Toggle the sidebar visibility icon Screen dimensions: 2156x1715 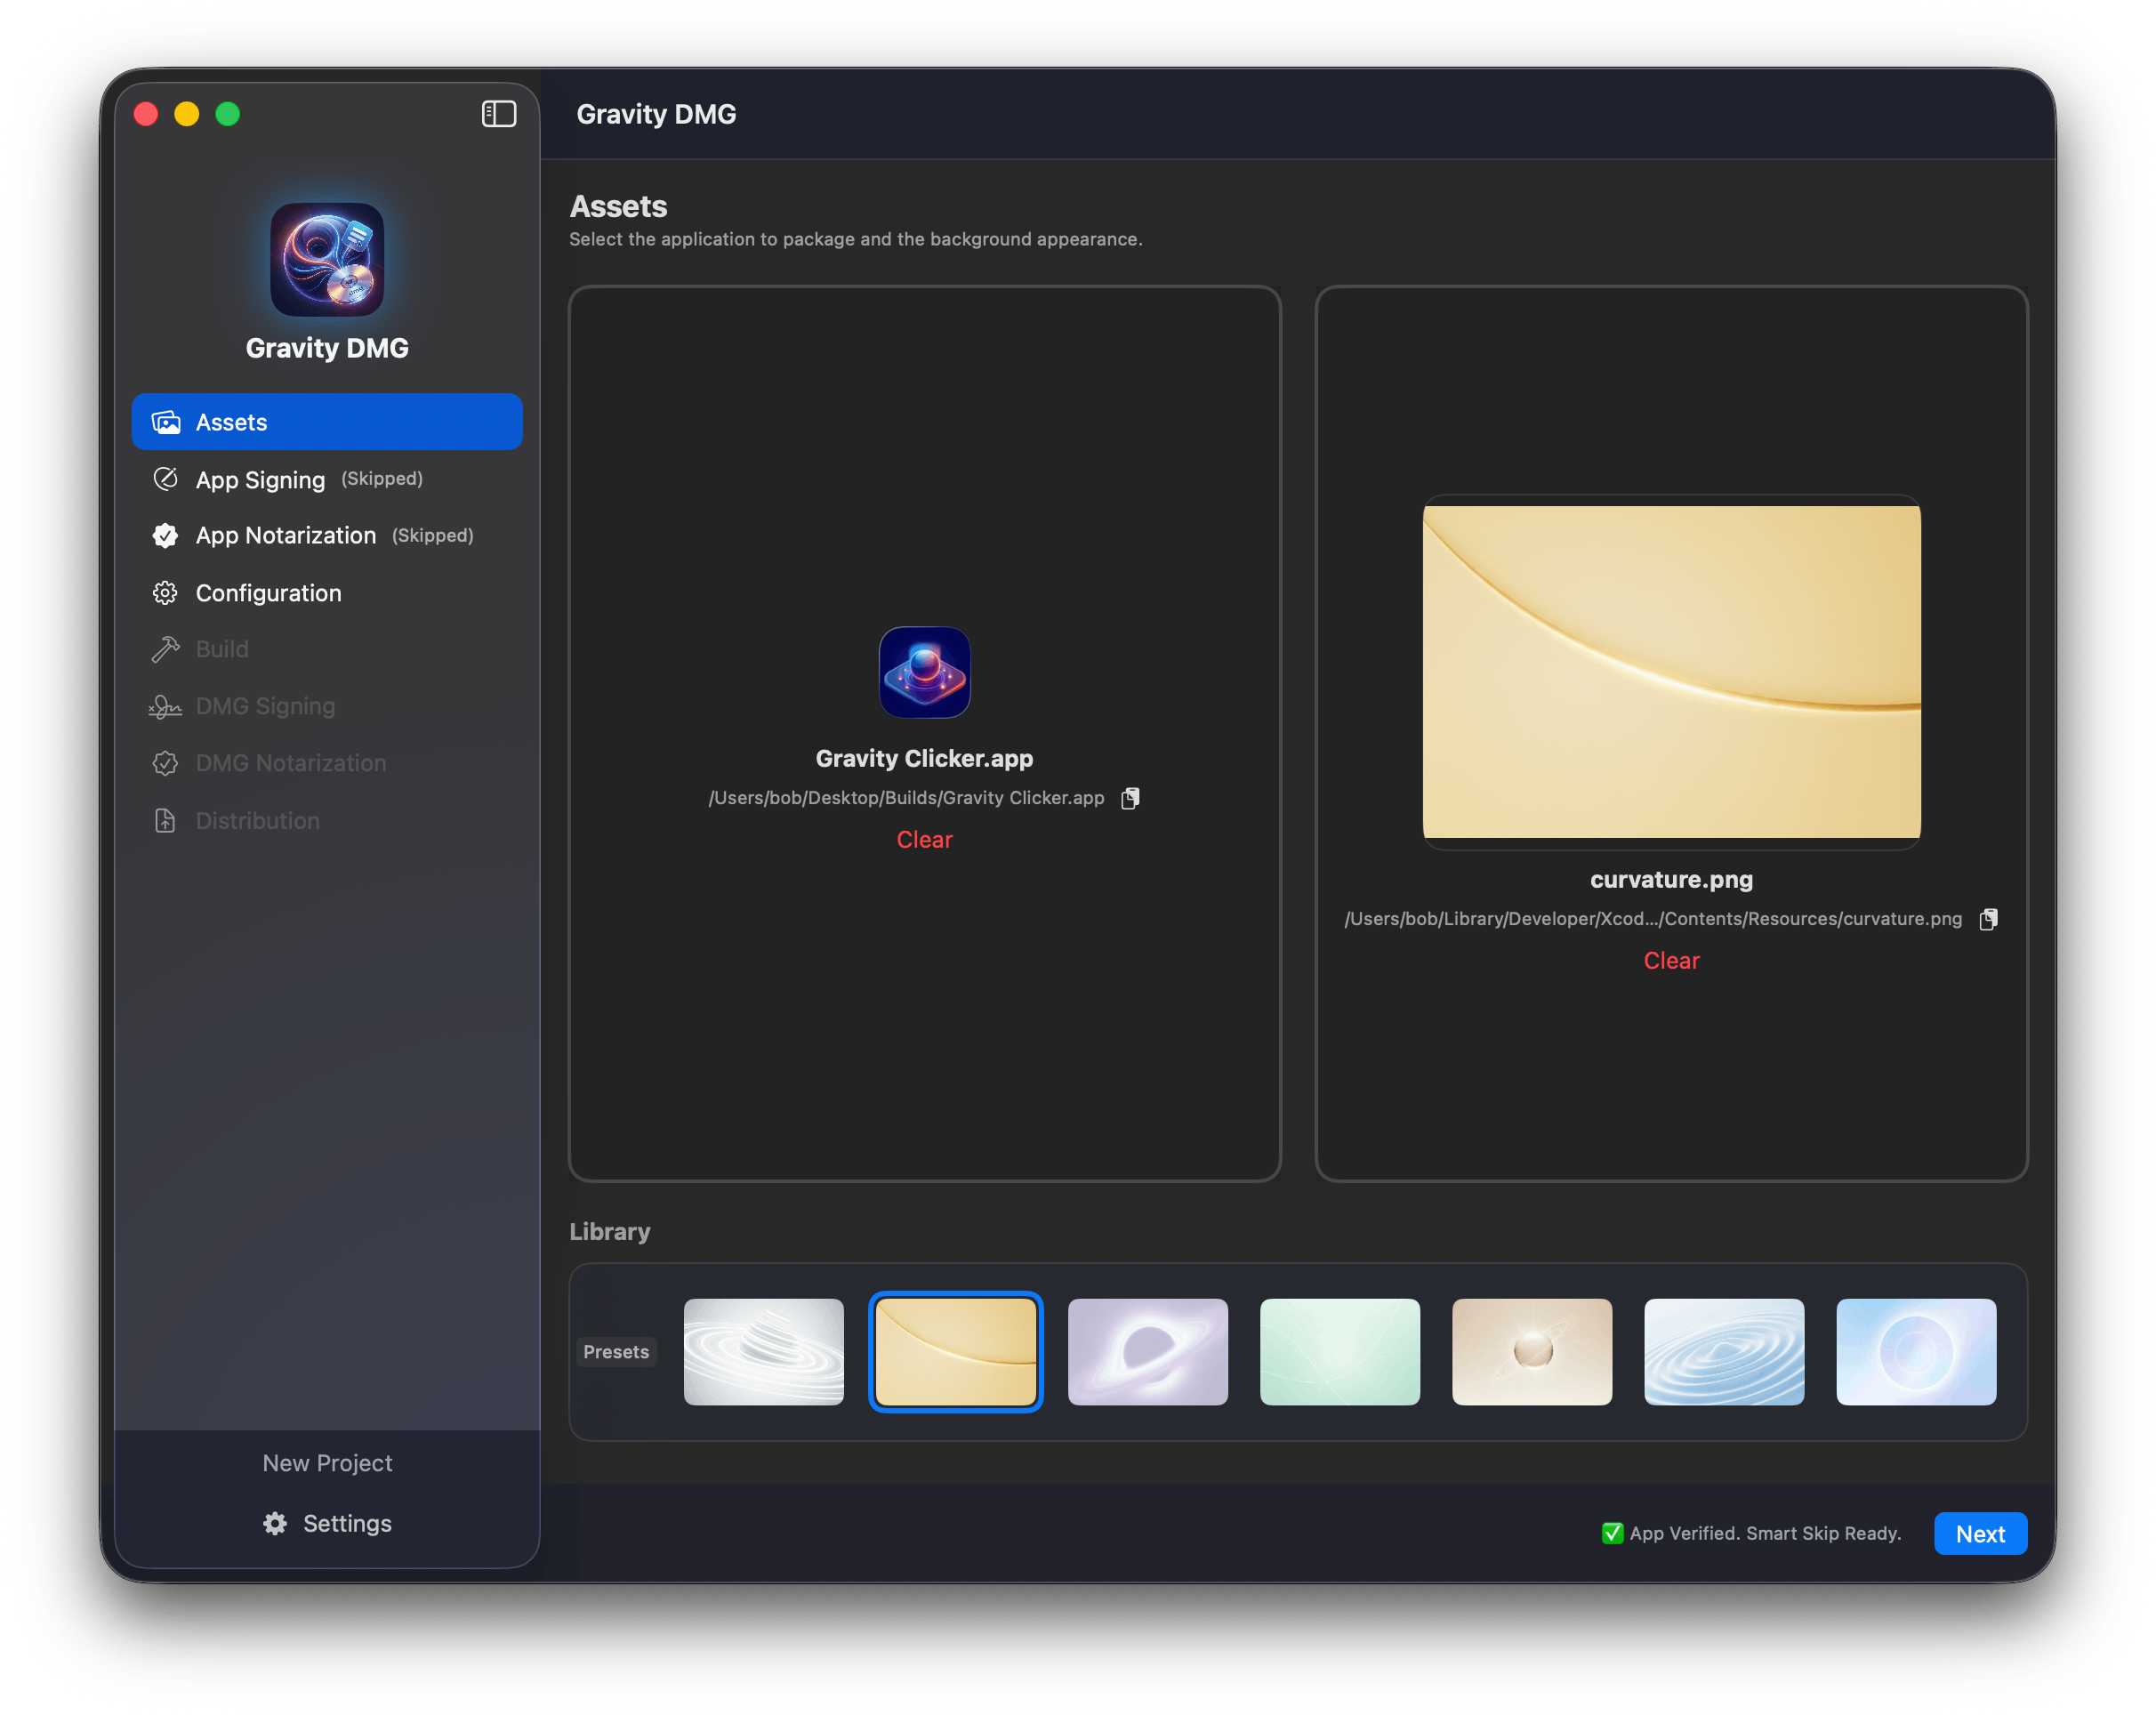click(x=498, y=114)
